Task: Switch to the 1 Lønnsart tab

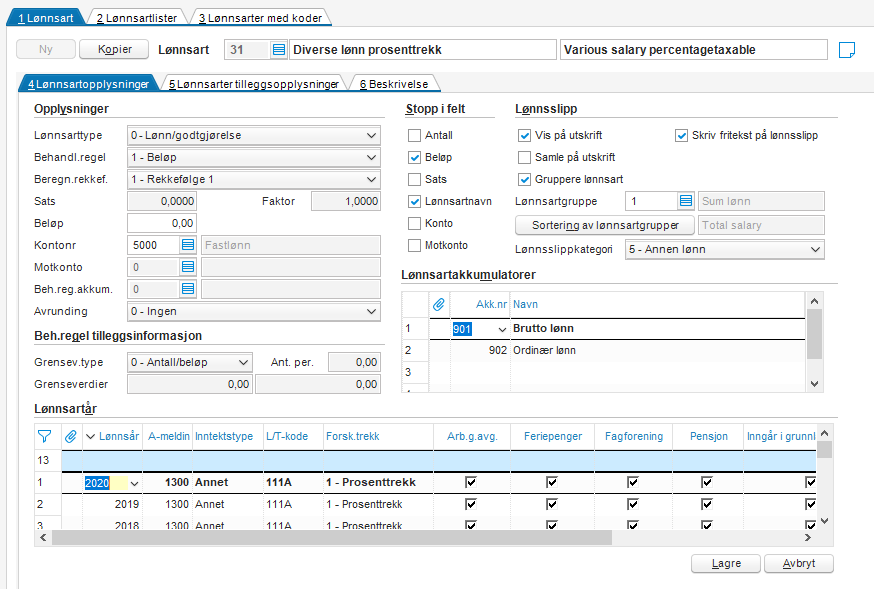Action: pyautogui.click(x=45, y=18)
